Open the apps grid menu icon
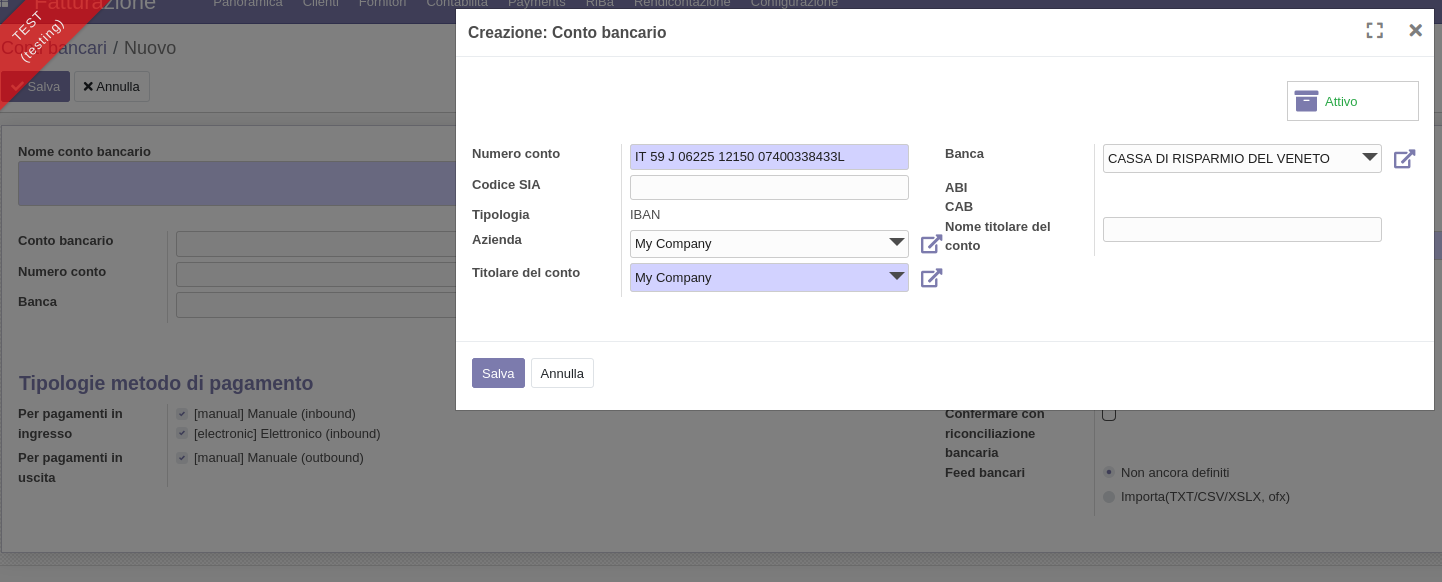The width and height of the screenshot is (1442, 582). (5, 4)
